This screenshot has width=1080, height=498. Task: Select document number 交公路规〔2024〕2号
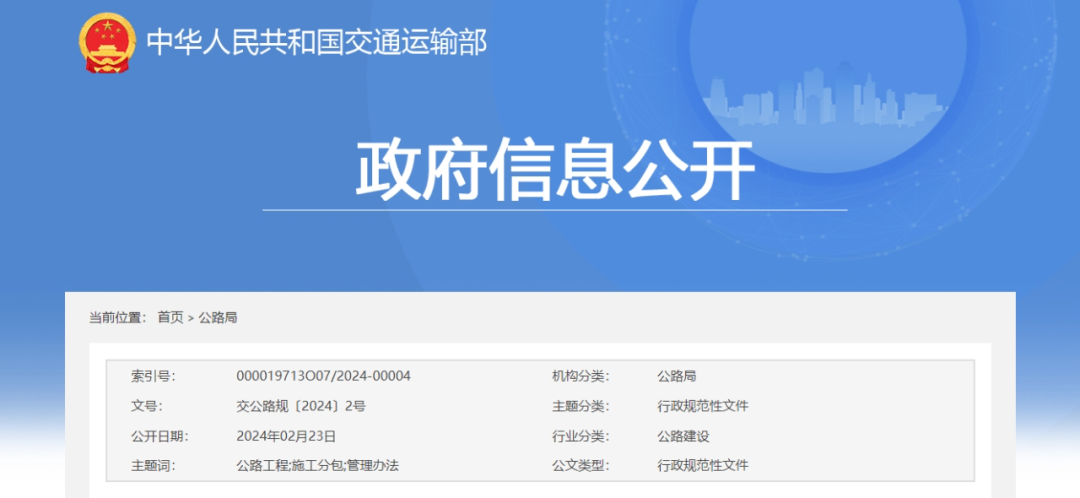301,406
